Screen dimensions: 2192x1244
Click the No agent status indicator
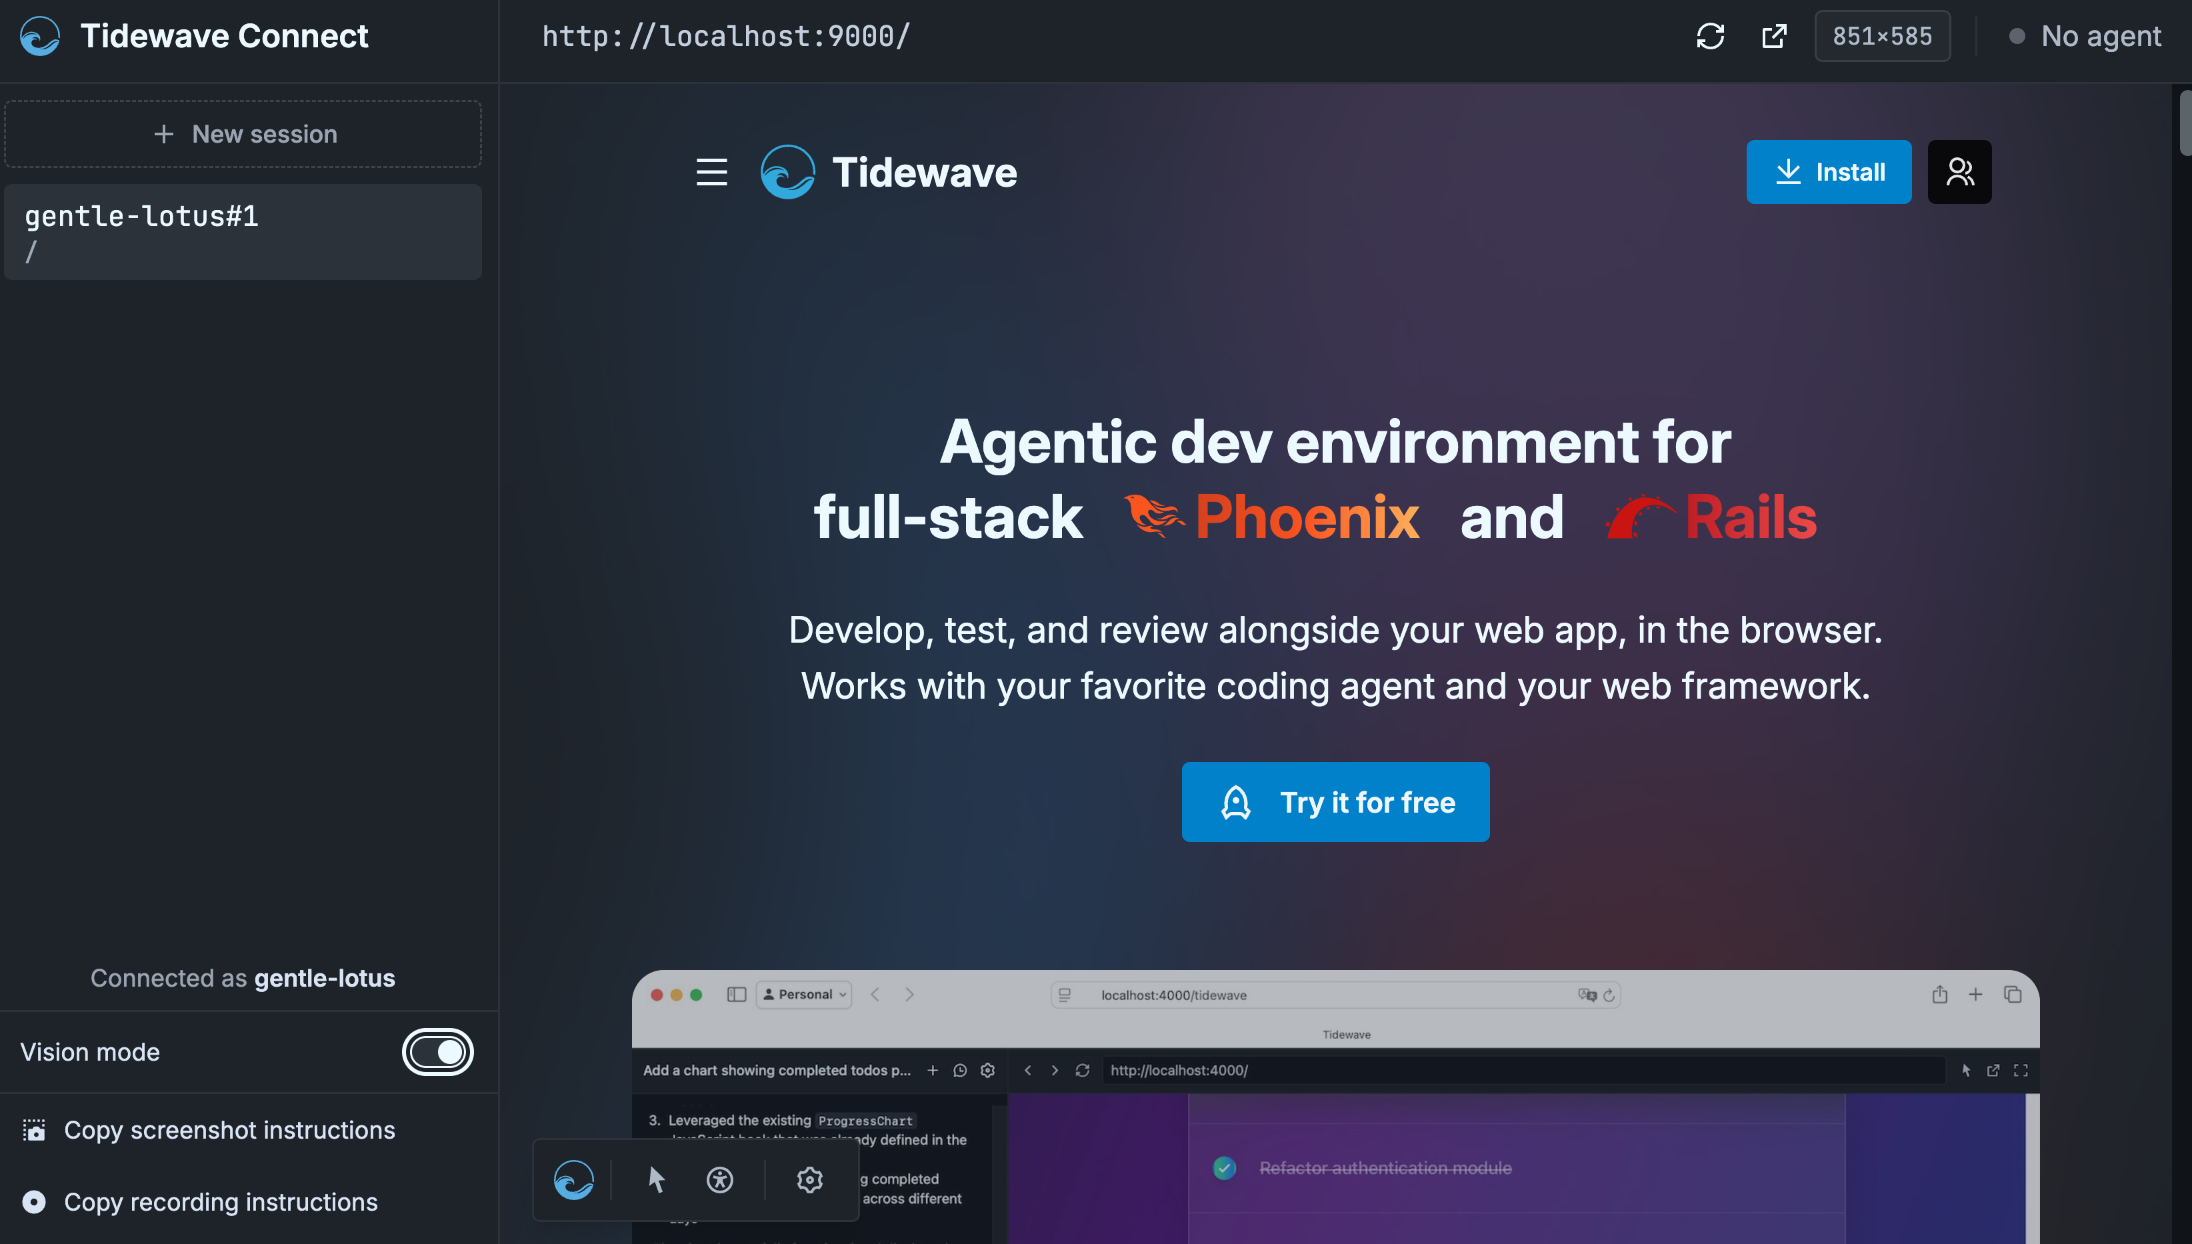click(x=2085, y=36)
